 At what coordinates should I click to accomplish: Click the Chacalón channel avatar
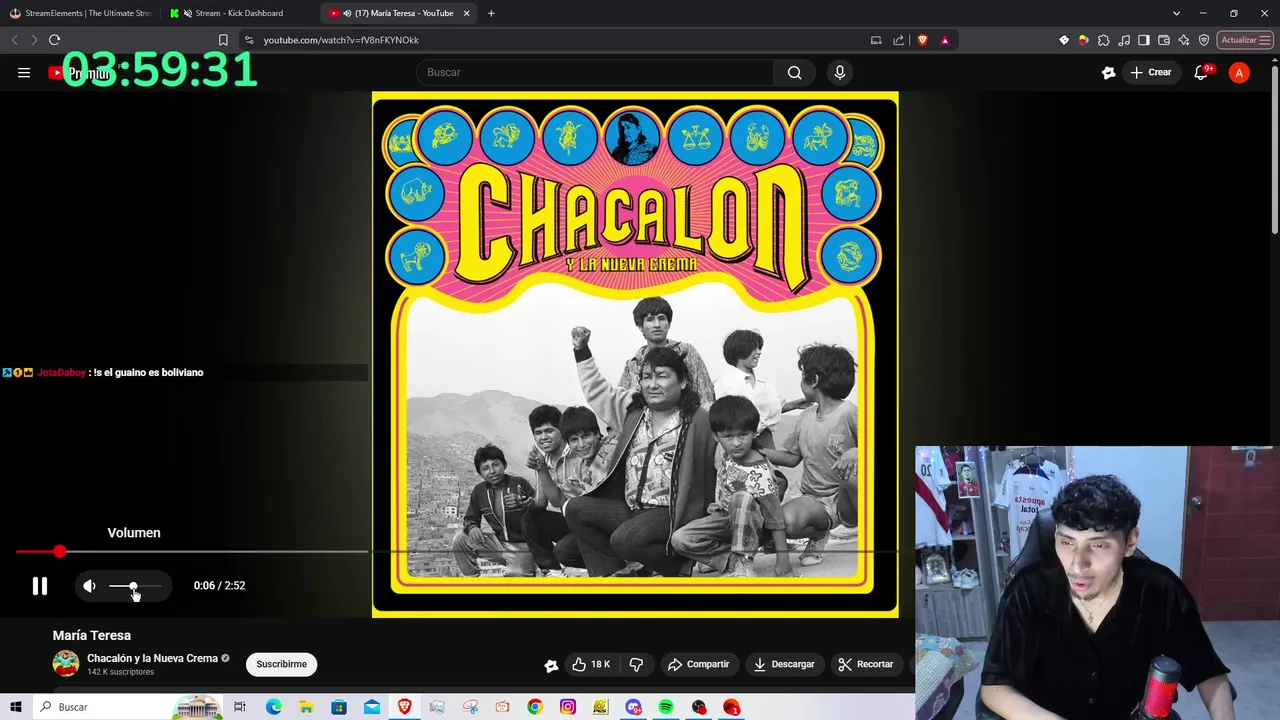point(66,664)
